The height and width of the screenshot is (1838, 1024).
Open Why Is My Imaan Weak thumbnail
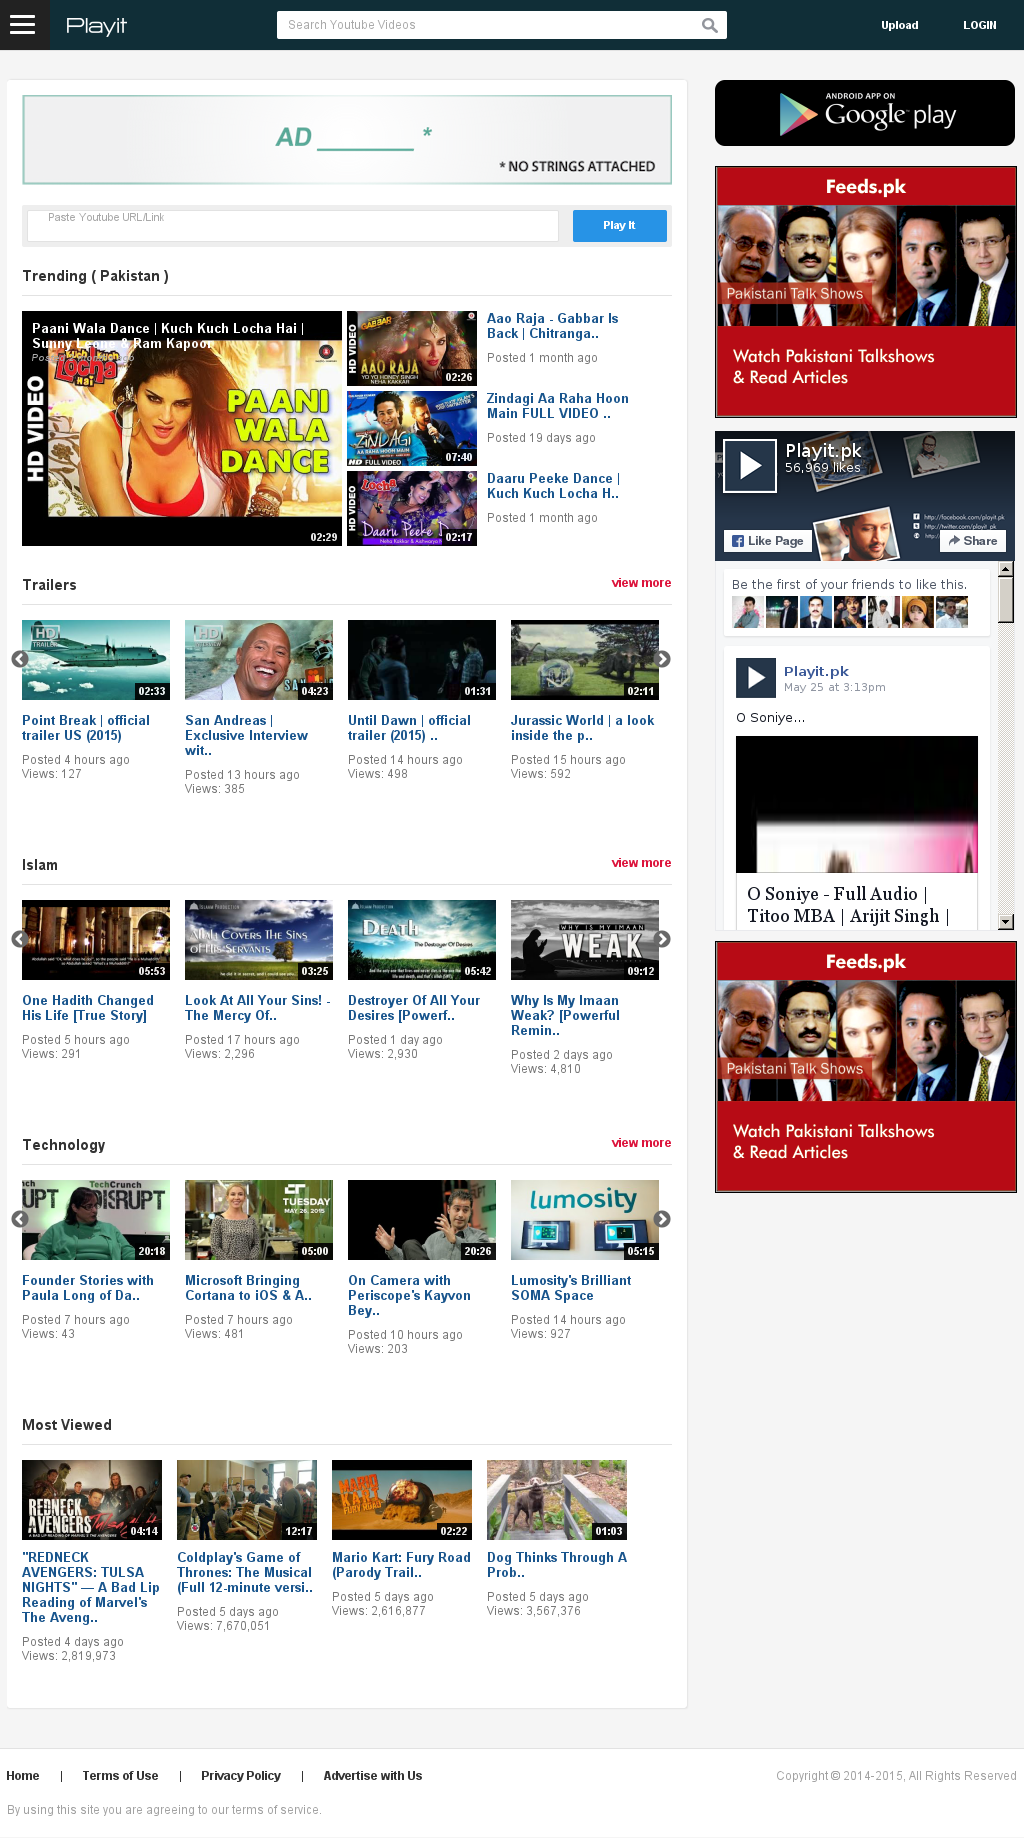pos(585,940)
